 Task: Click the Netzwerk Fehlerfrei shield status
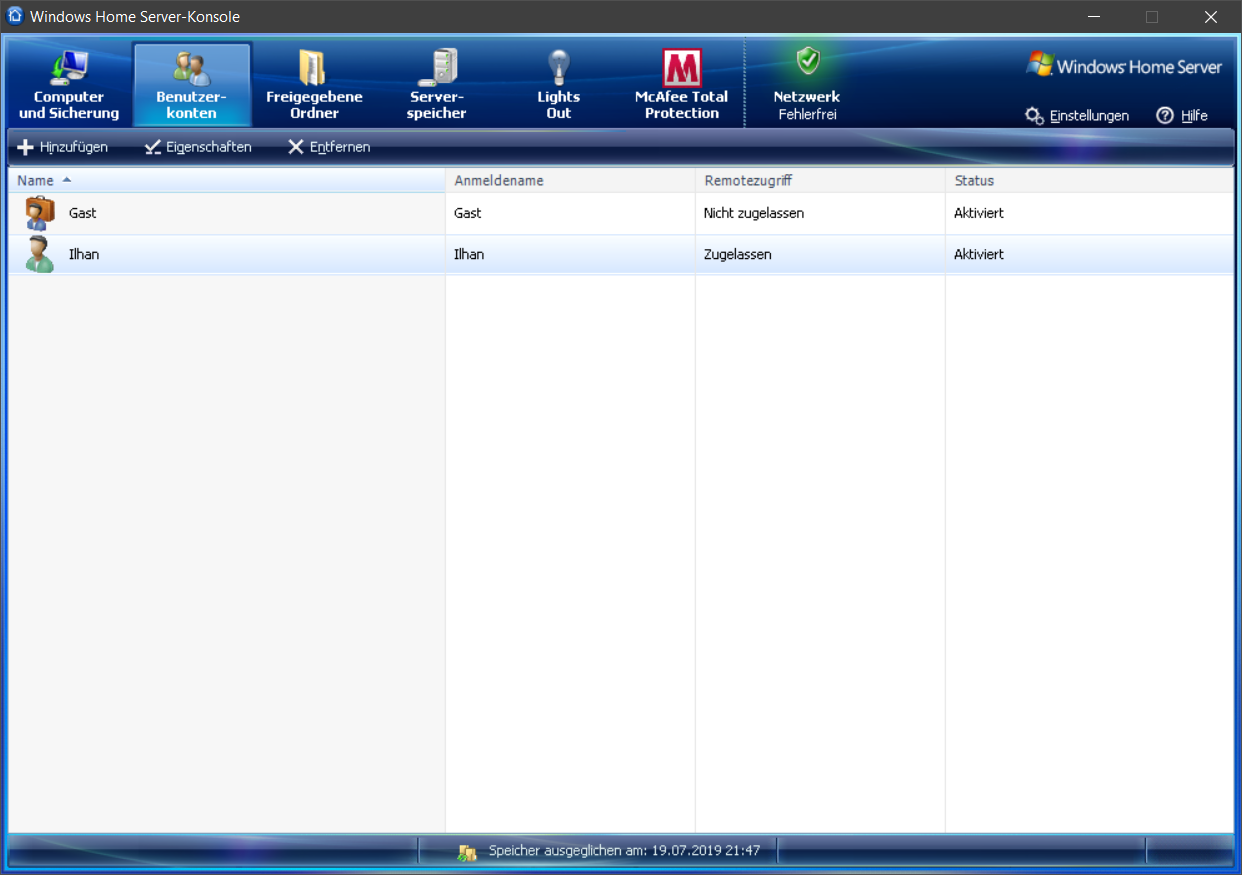click(807, 85)
